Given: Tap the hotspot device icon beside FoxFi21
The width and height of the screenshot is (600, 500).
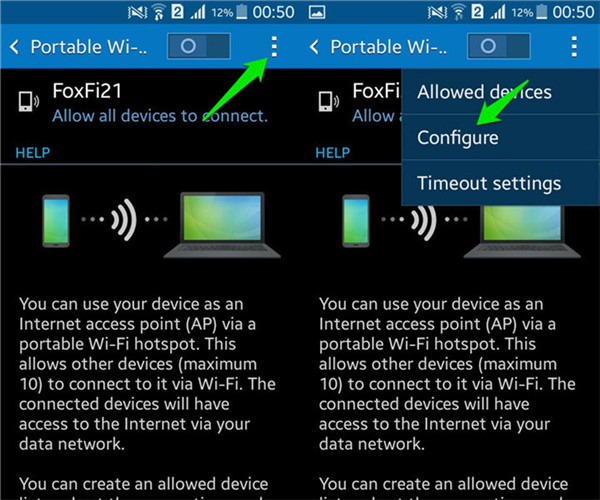Looking at the screenshot, I should [28, 102].
